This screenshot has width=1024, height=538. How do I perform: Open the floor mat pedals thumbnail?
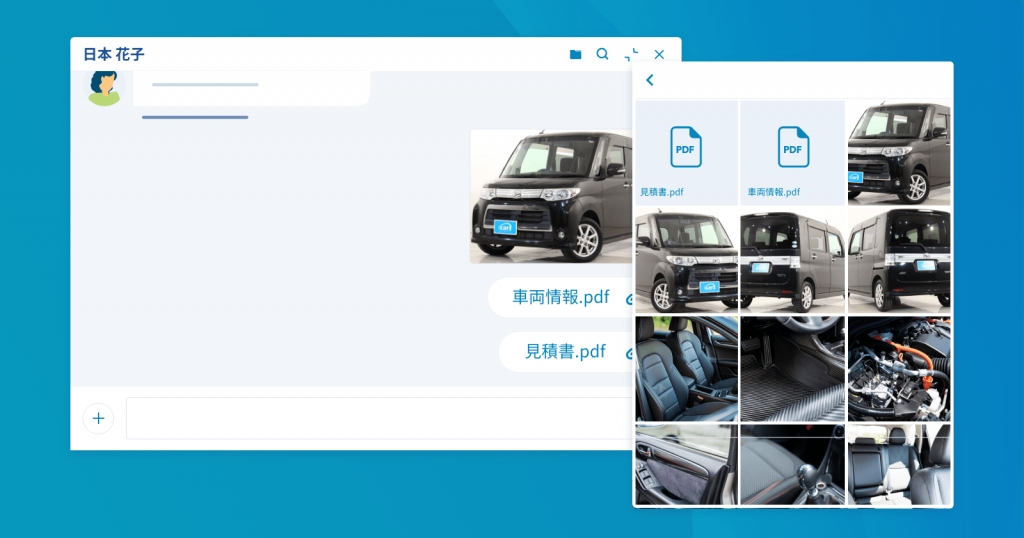click(793, 369)
